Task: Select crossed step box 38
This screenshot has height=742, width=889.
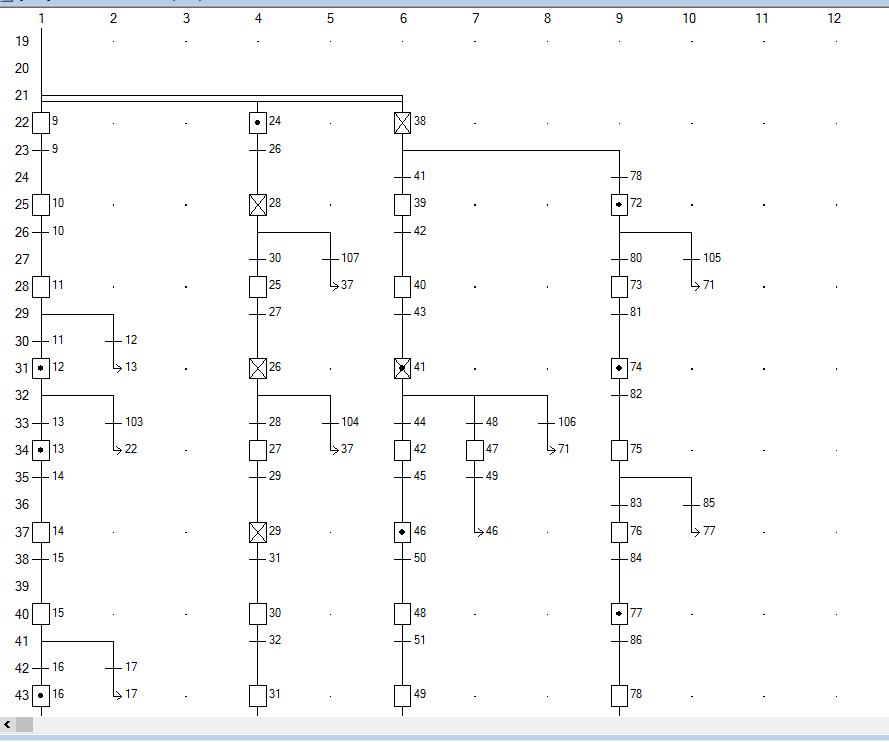Action: [402, 123]
